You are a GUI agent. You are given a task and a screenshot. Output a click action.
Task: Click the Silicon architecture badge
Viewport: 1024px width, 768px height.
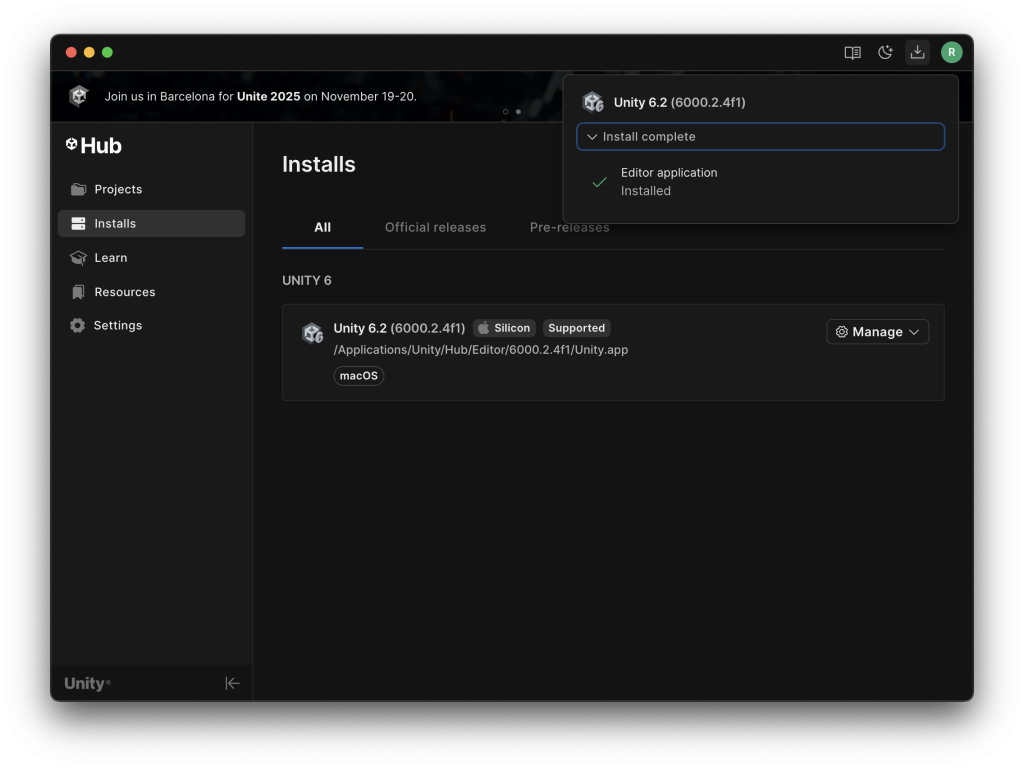click(504, 328)
